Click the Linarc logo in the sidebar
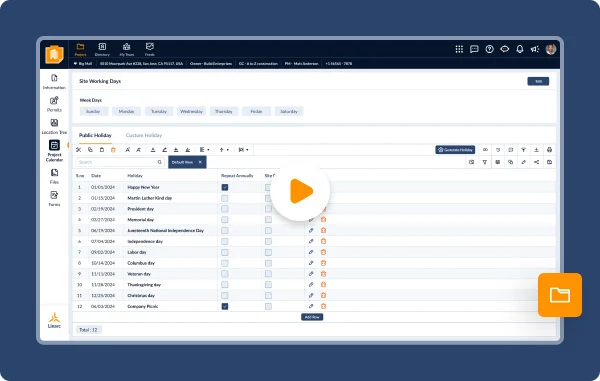This screenshot has height=381, width=600. 54,321
